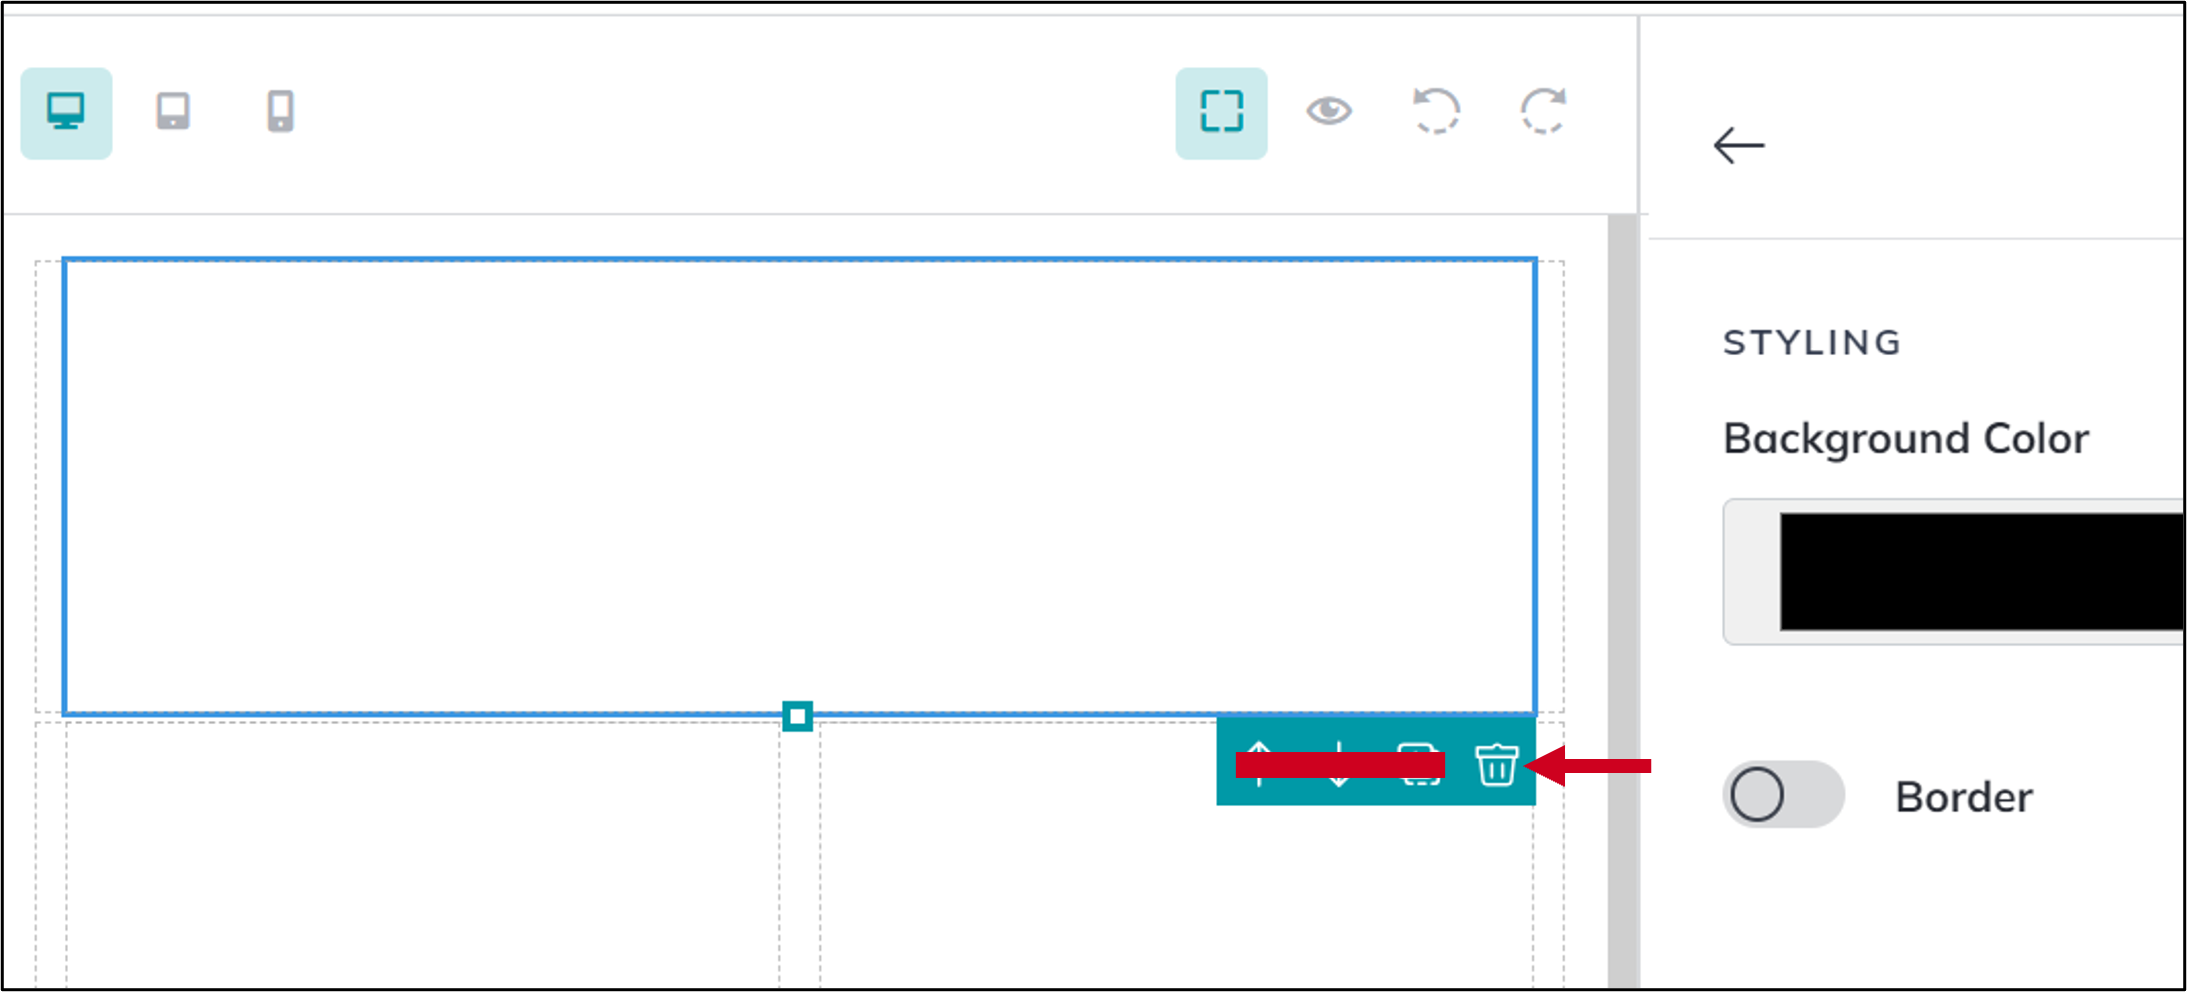
Task: Select the Background Color label
Action: [x=1904, y=438]
